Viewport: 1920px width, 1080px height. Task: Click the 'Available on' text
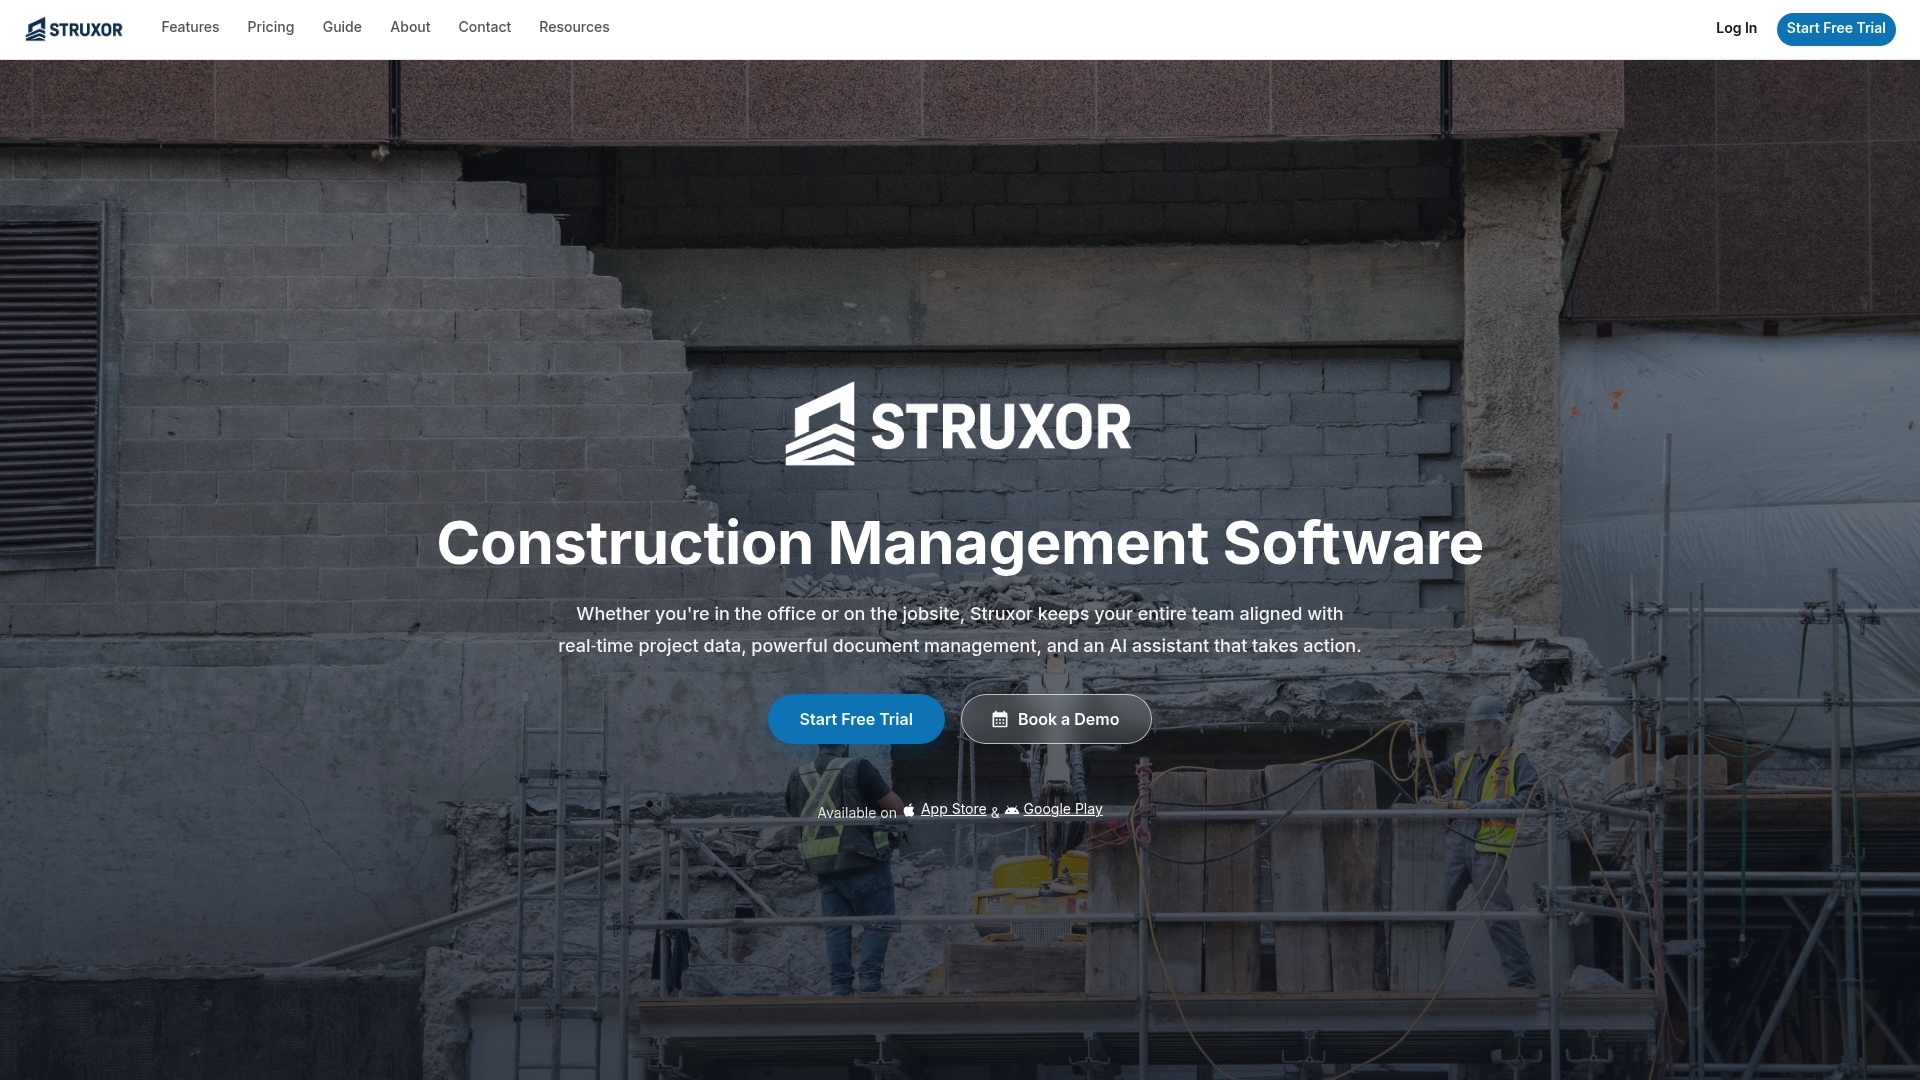tap(857, 813)
